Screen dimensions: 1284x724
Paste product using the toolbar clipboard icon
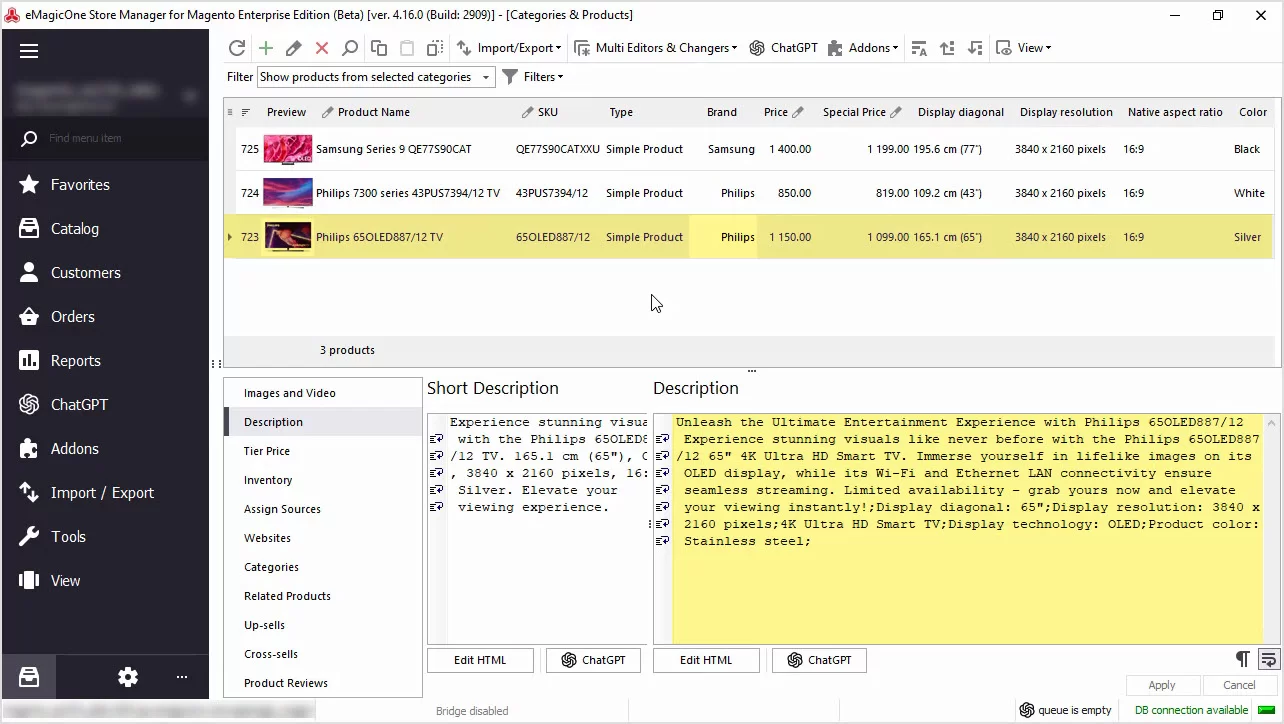(x=407, y=48)
